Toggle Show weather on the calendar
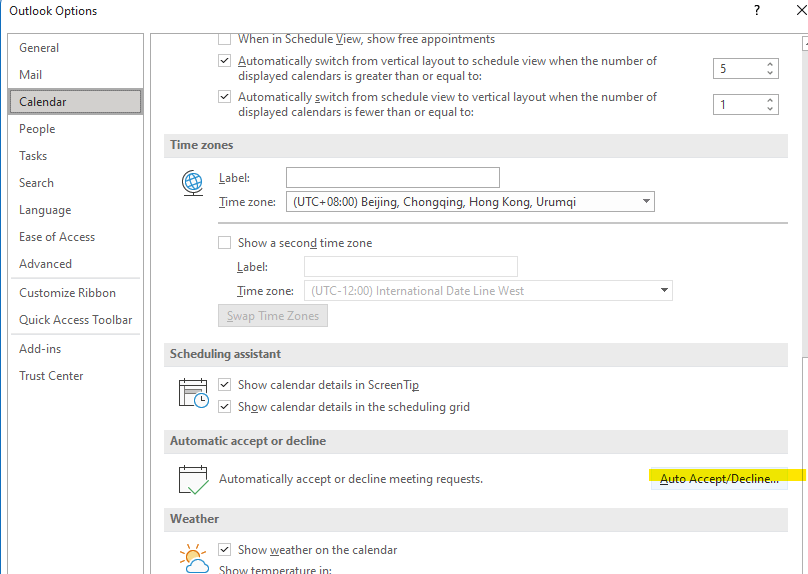The width and height of the screenshot is (808, 574). [x=224, y=550]
